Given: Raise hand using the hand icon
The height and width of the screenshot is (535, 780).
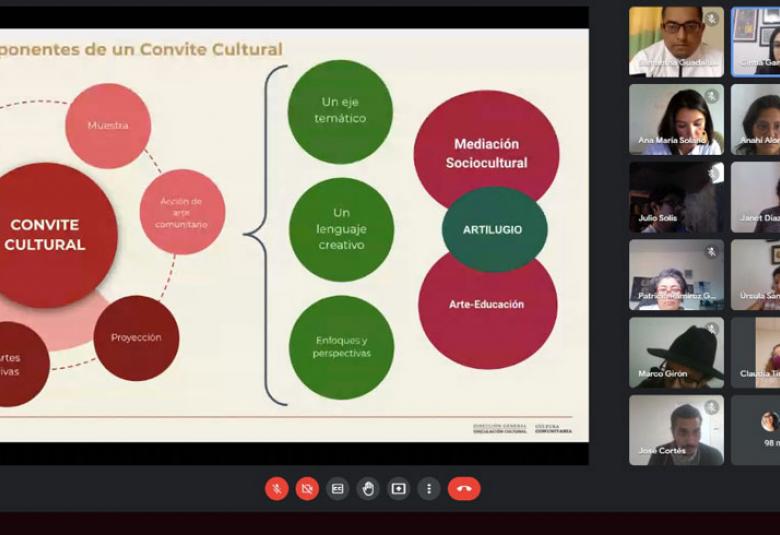Looking at the screenshot, I should click(x=368, y=489).
